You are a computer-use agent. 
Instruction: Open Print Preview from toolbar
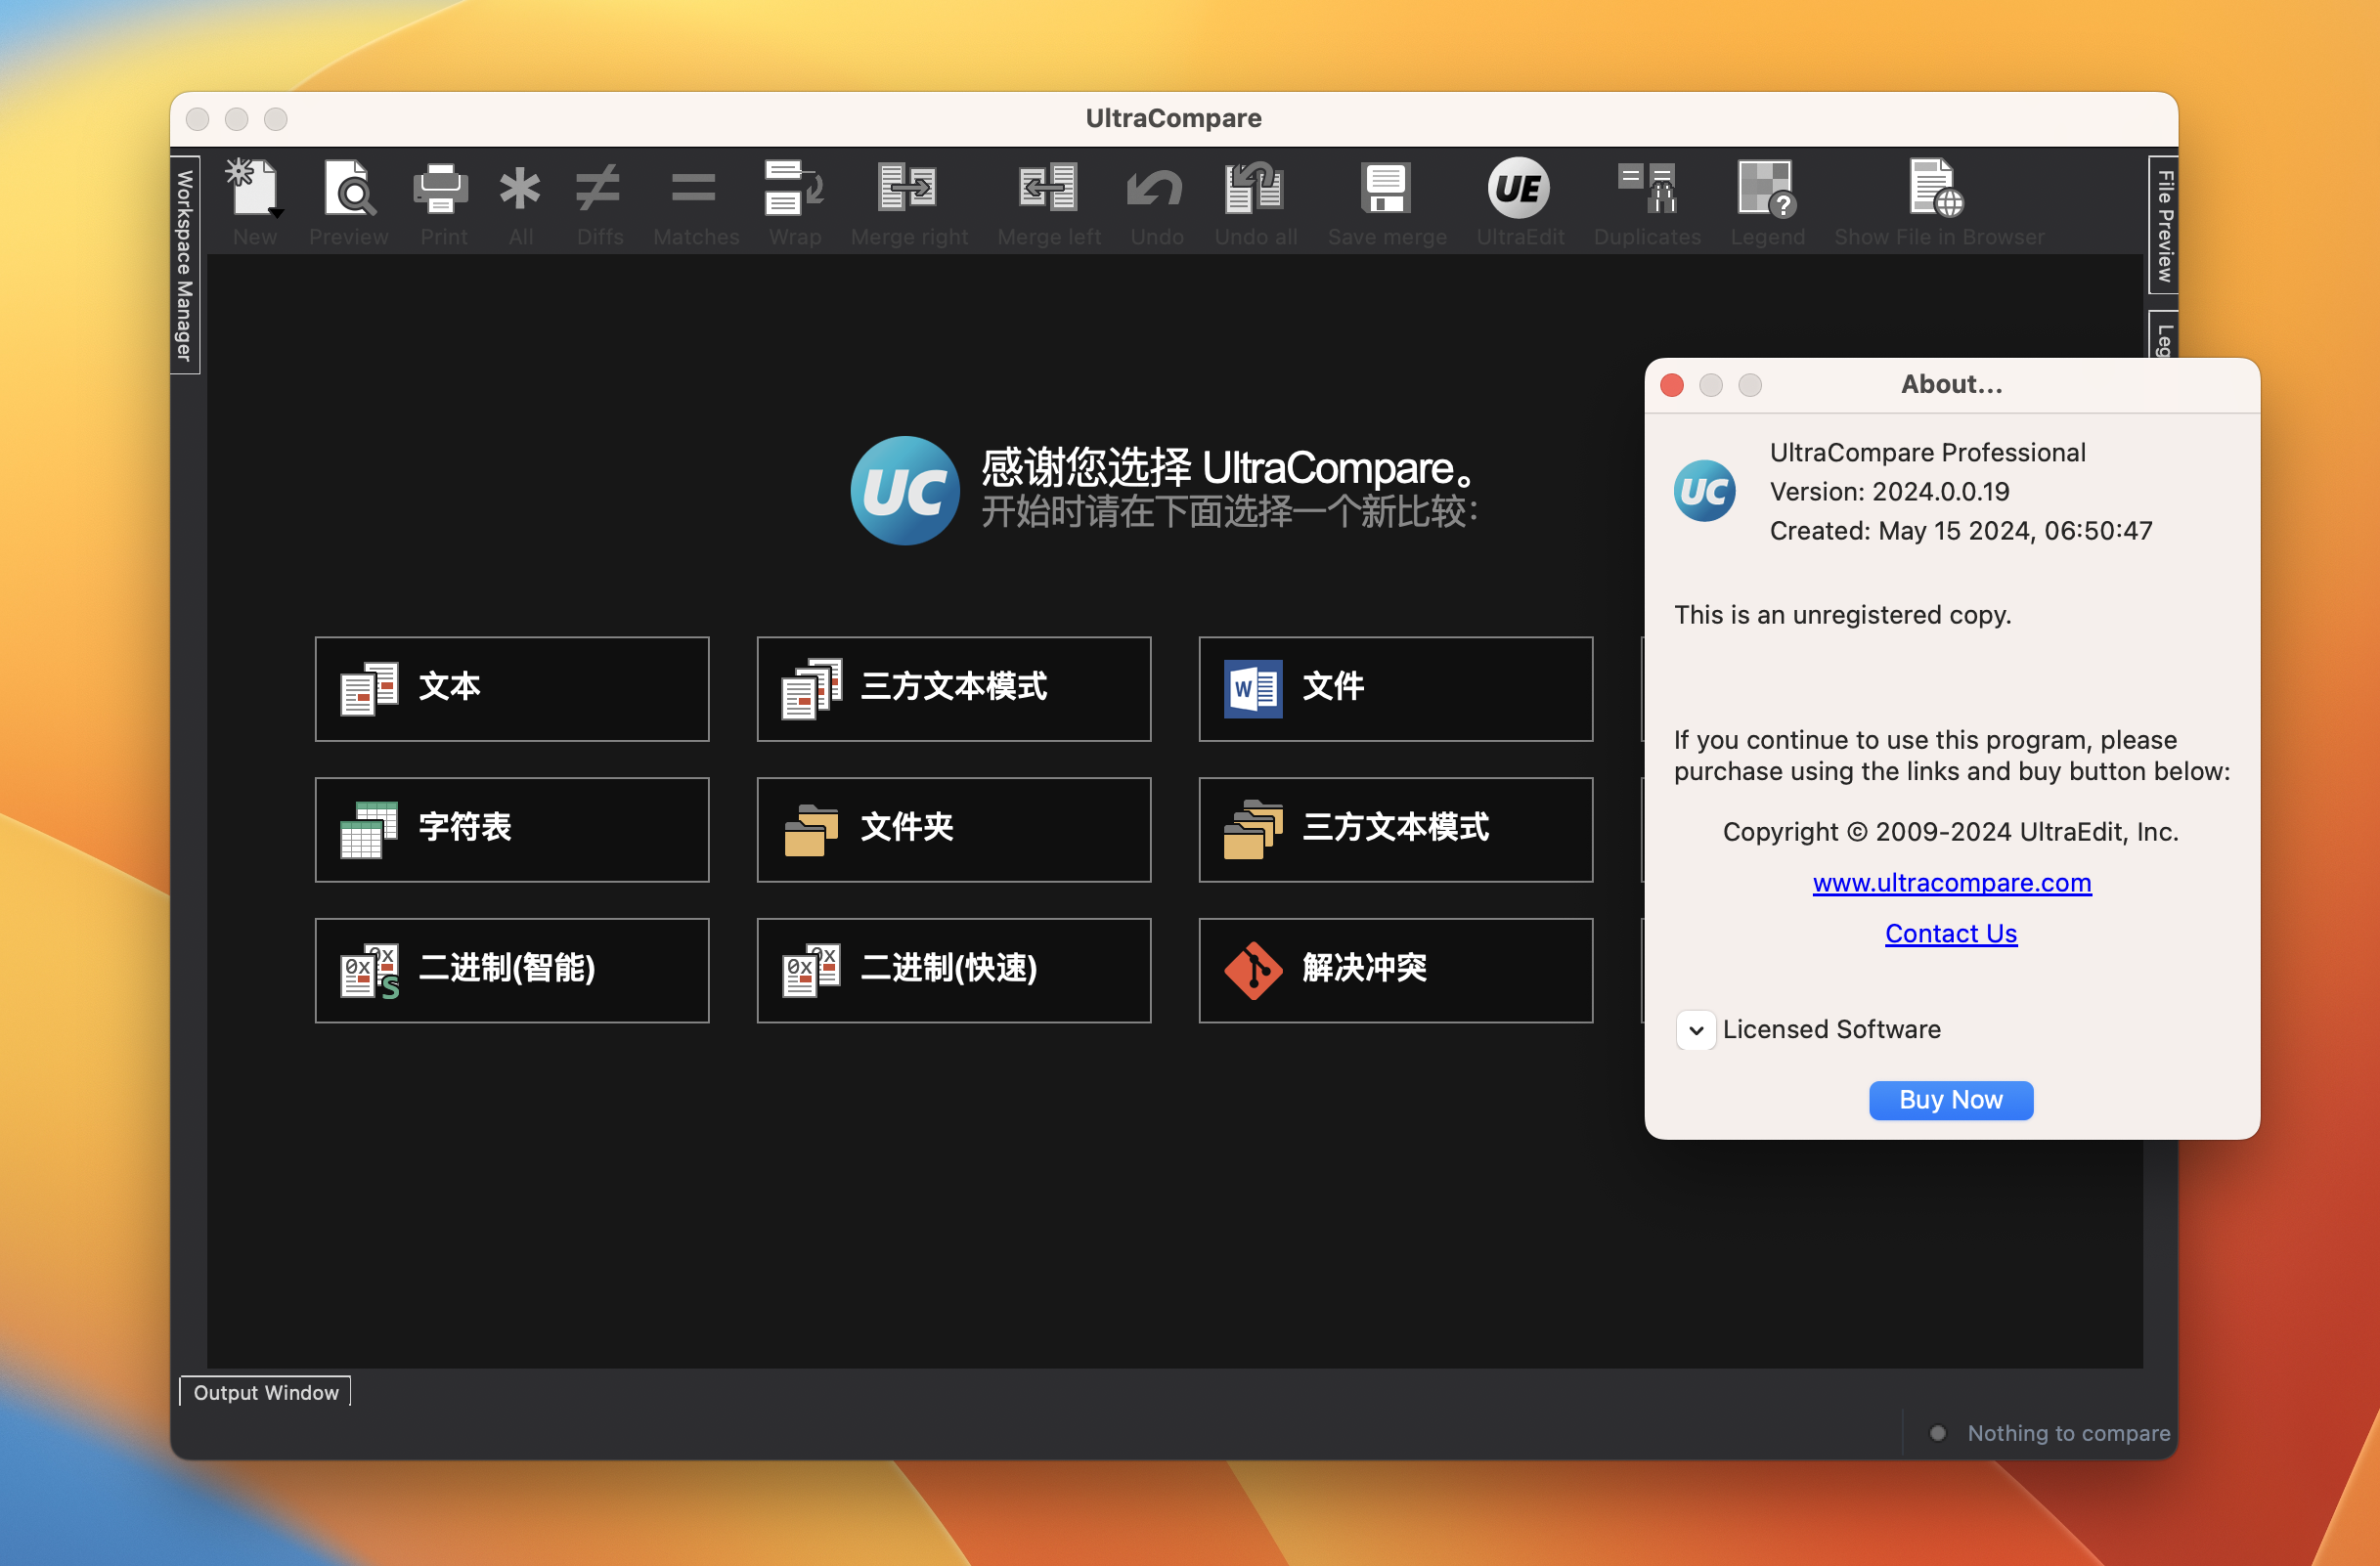pyautogui.click(x=349, y=188)
